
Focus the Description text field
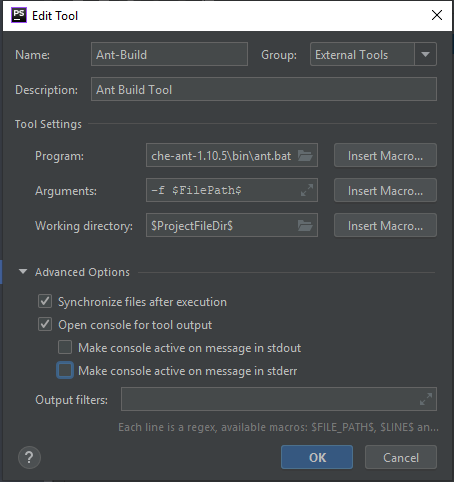(264, 89)
